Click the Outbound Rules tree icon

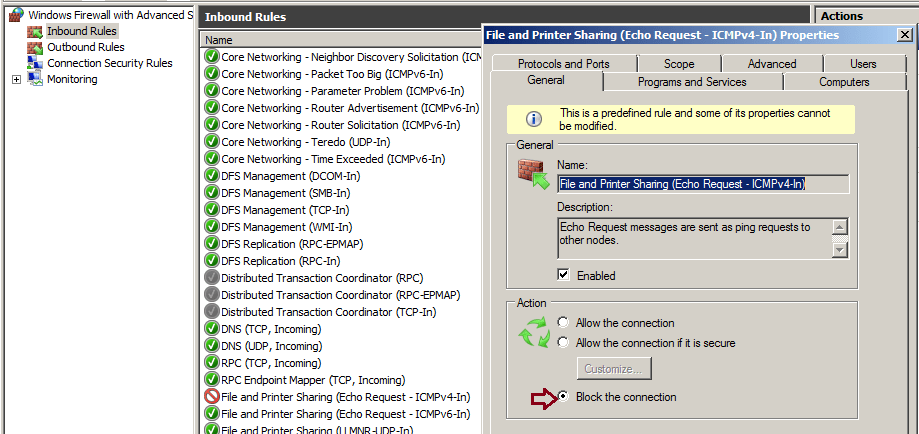tap(35, 47)
